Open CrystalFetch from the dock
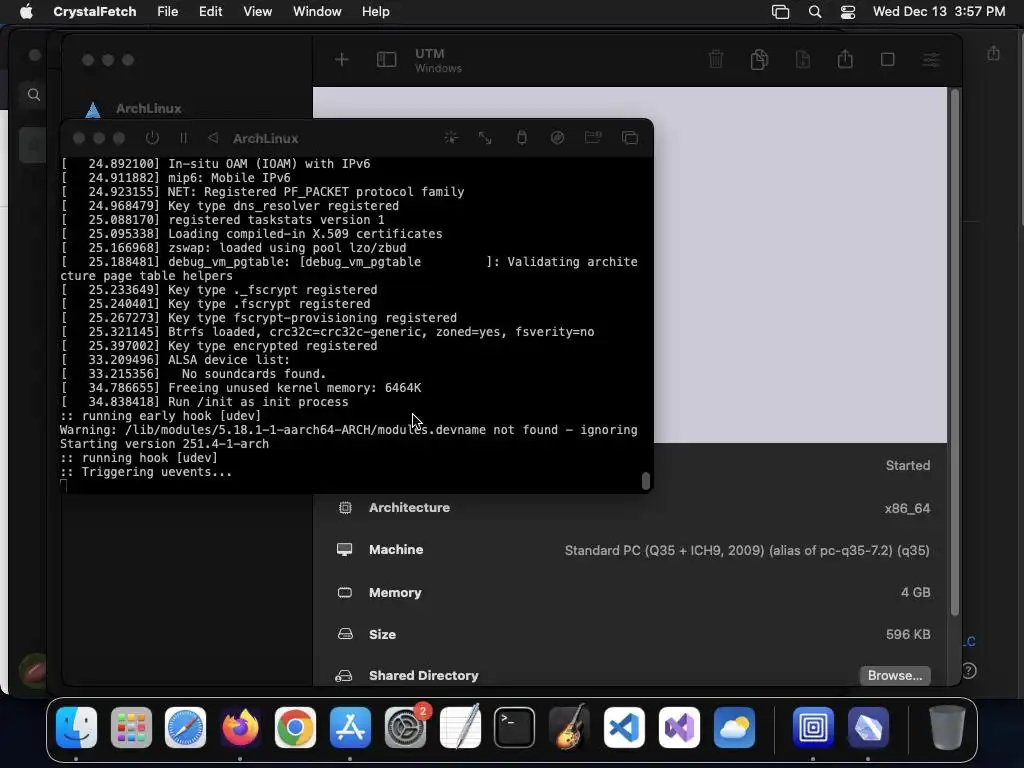This screenshot has height=768, width=1024. tap(868, 727)
